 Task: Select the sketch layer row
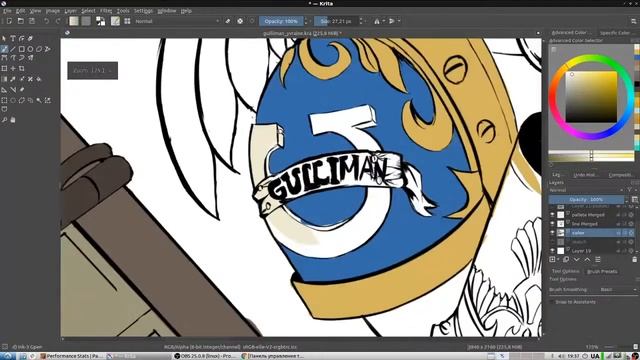coord(591,242)
